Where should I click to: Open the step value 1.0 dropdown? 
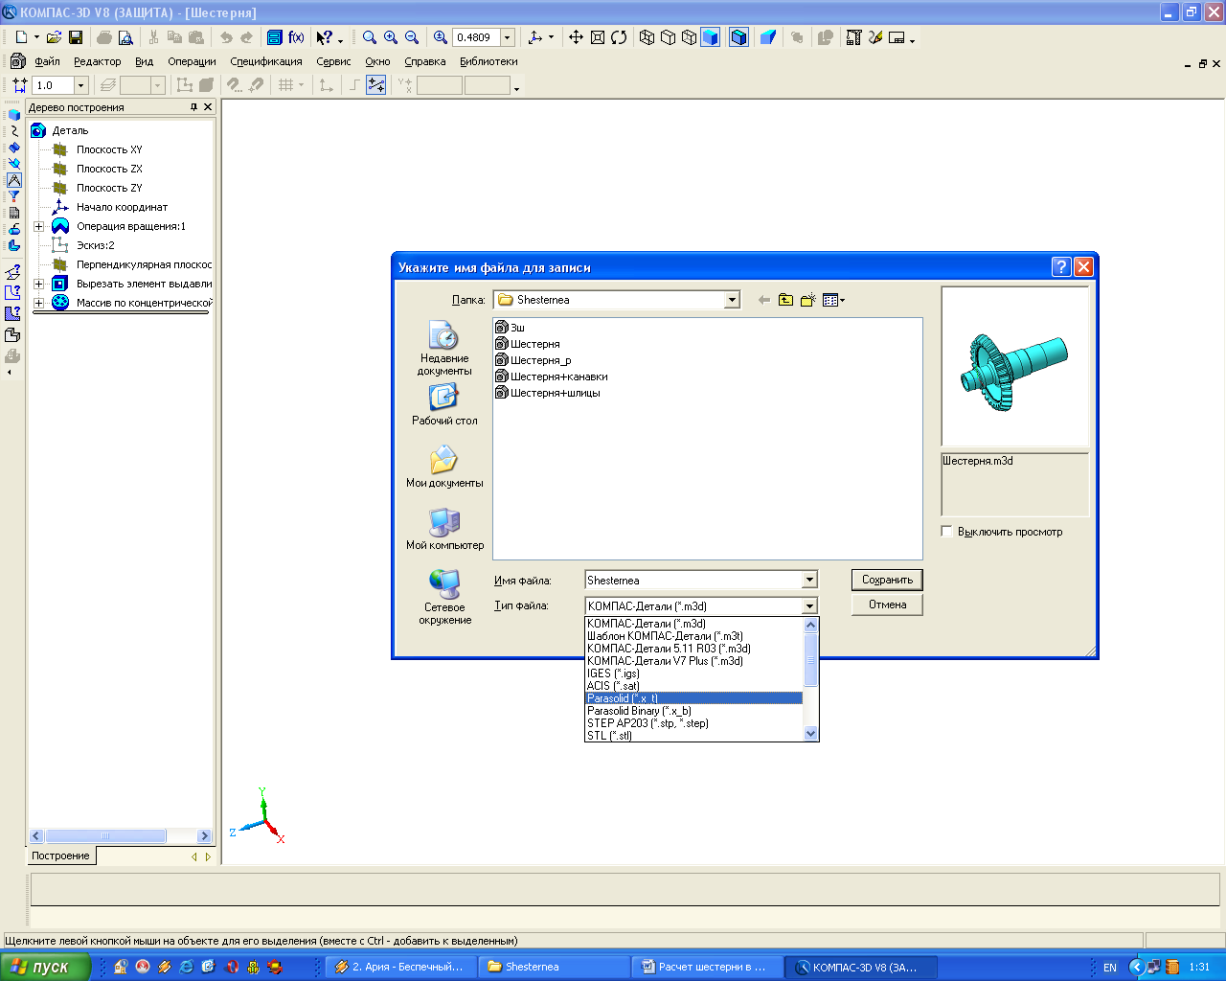(81, 85)
